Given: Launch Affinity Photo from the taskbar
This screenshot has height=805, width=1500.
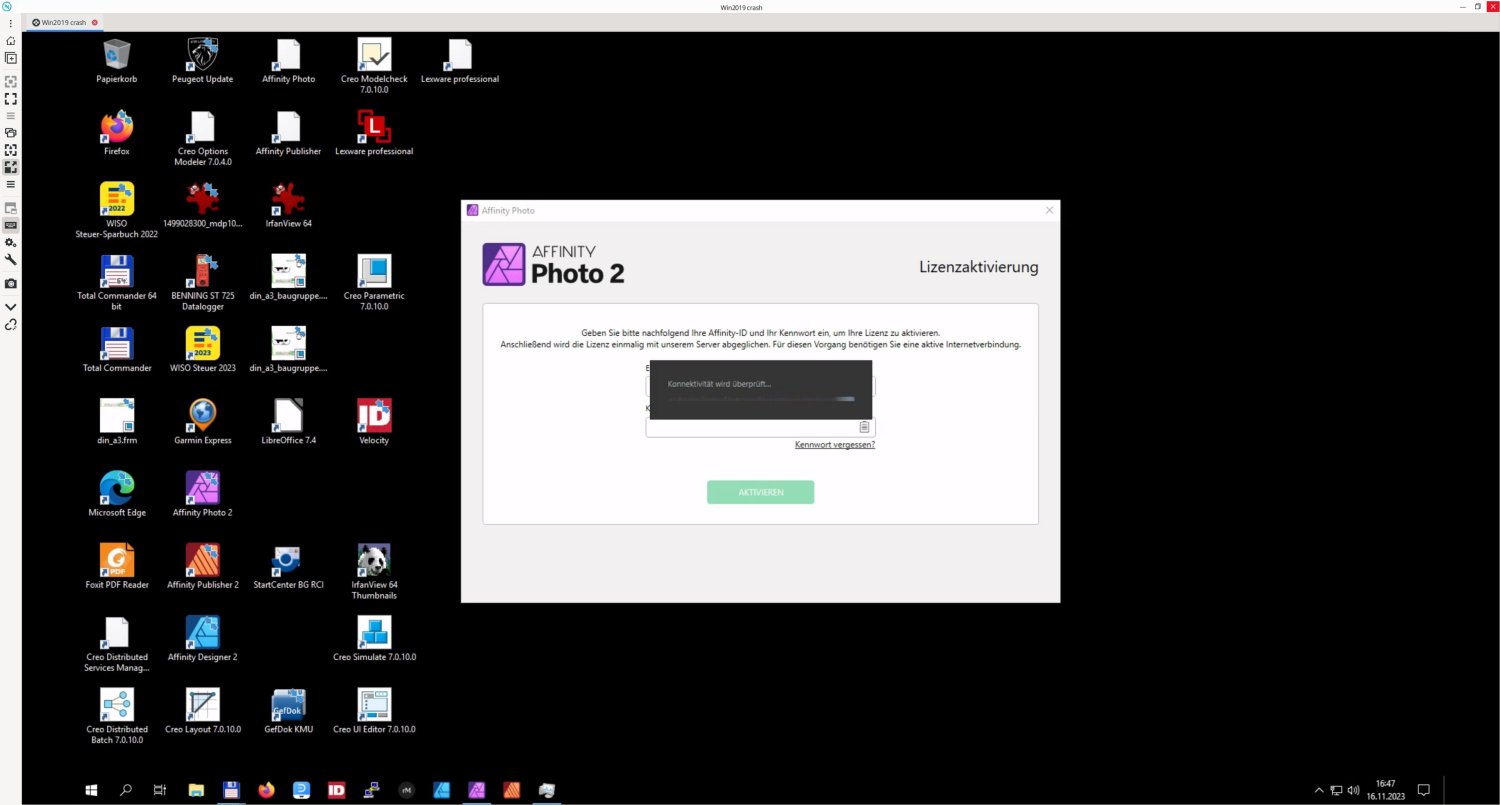Looking at the screenshot, I should point(476,790).
